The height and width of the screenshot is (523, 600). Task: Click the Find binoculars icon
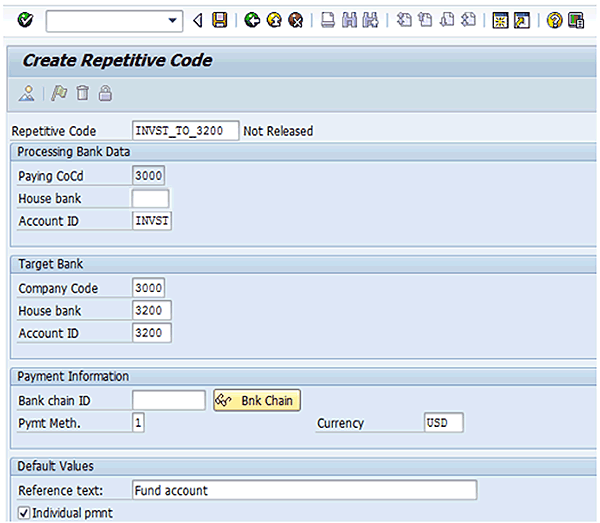[349, 20]
